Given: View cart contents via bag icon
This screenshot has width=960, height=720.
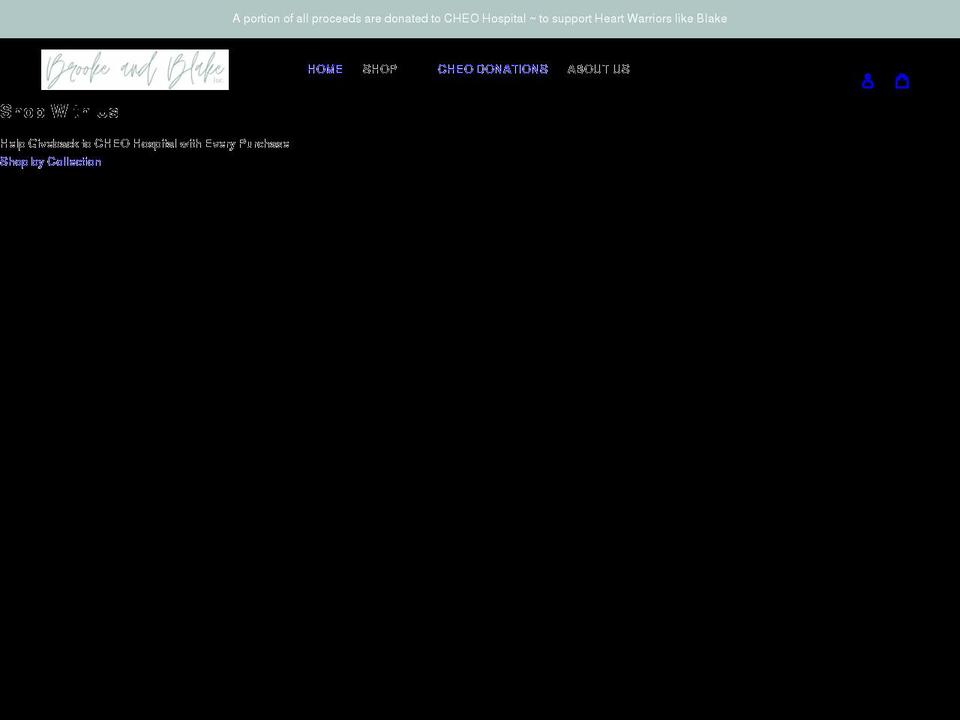Looking at the screenshot, I should 902,80.
